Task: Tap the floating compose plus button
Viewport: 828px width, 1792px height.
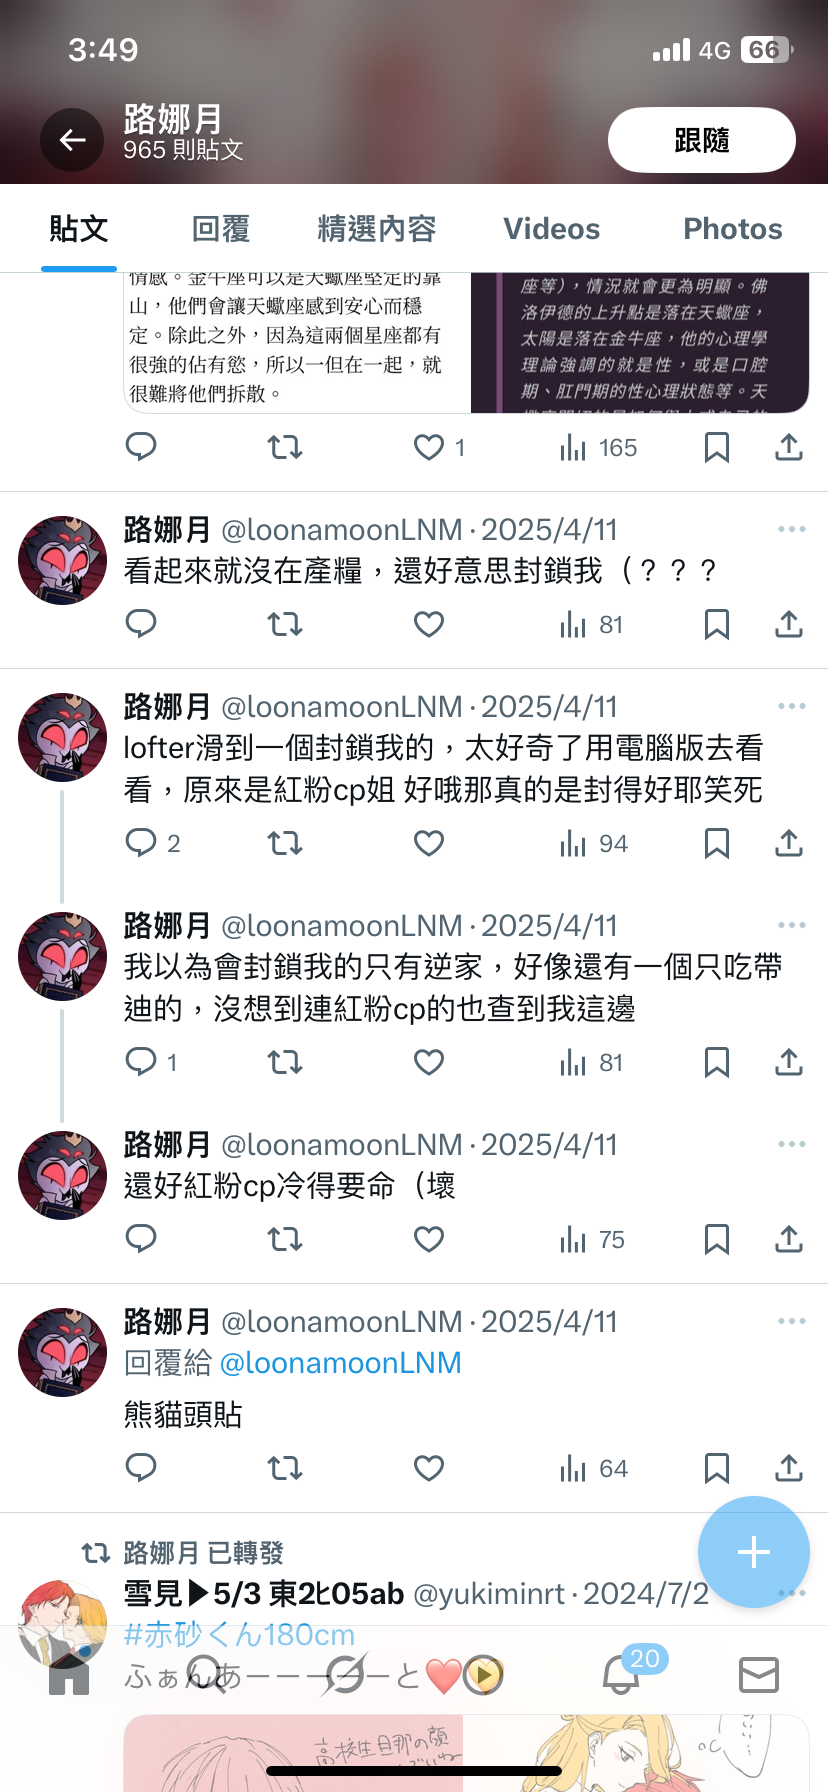Action: [x=753, y=1552]
